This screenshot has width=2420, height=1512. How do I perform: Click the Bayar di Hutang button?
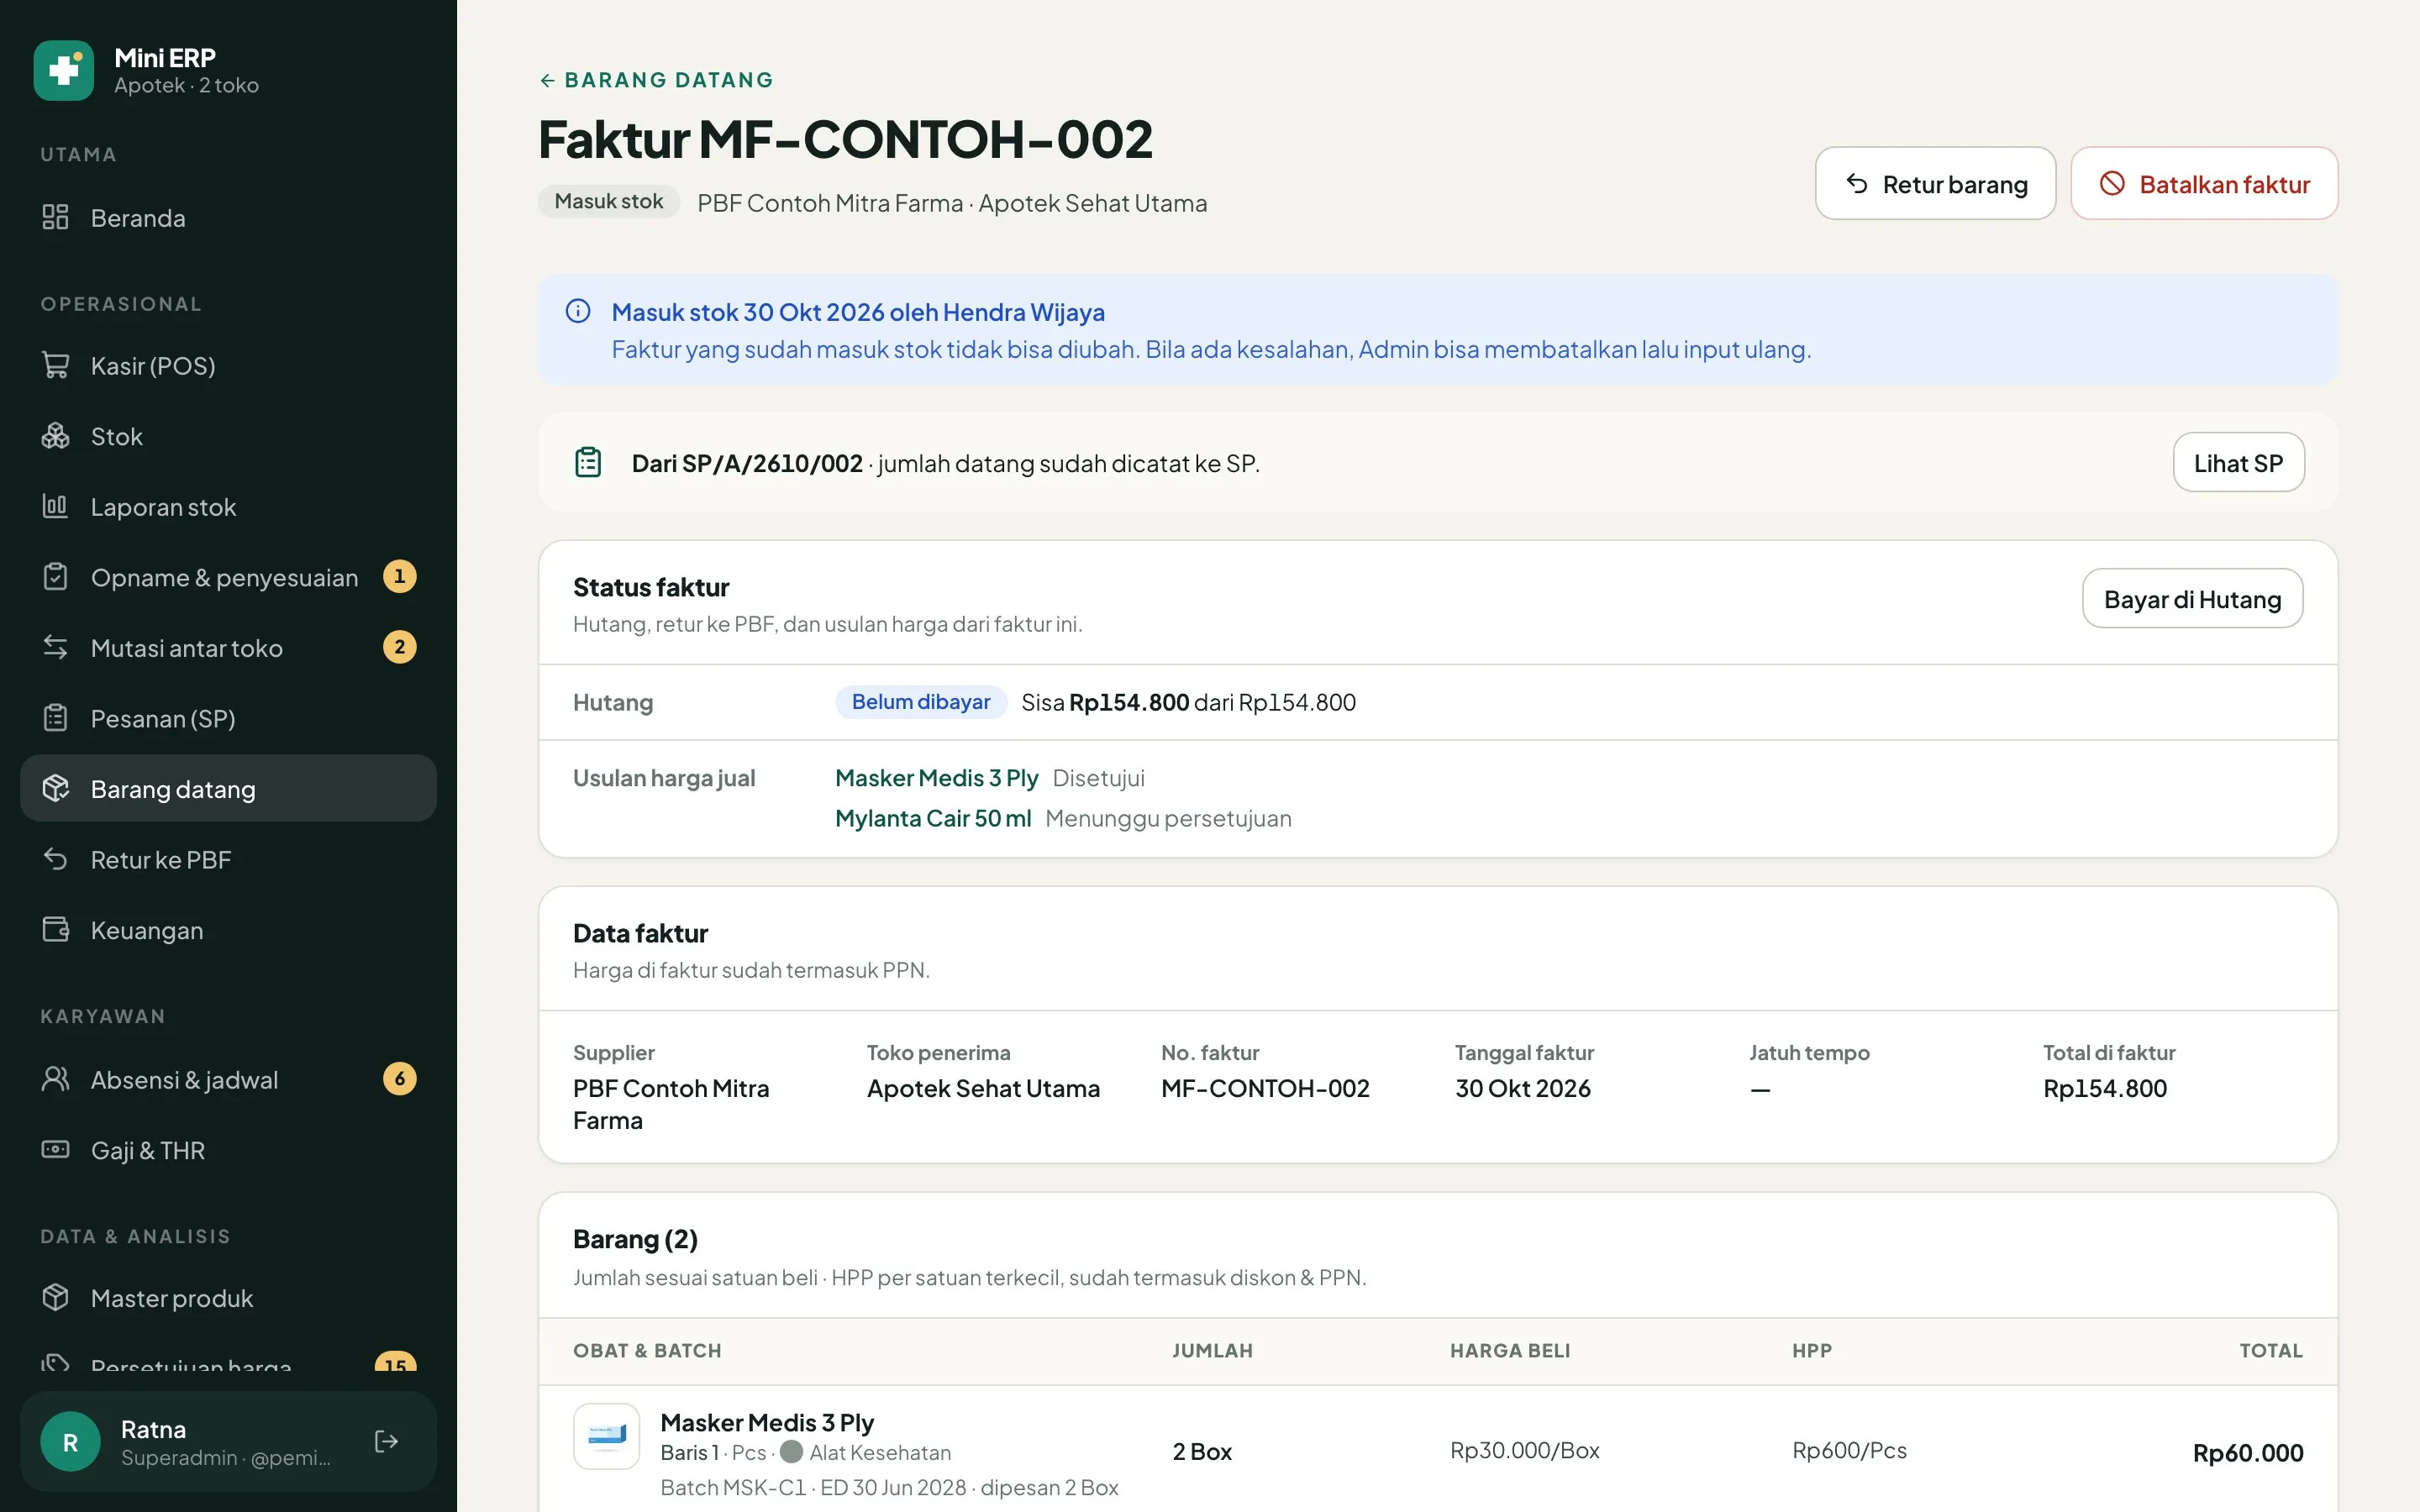pos(2192,599)
